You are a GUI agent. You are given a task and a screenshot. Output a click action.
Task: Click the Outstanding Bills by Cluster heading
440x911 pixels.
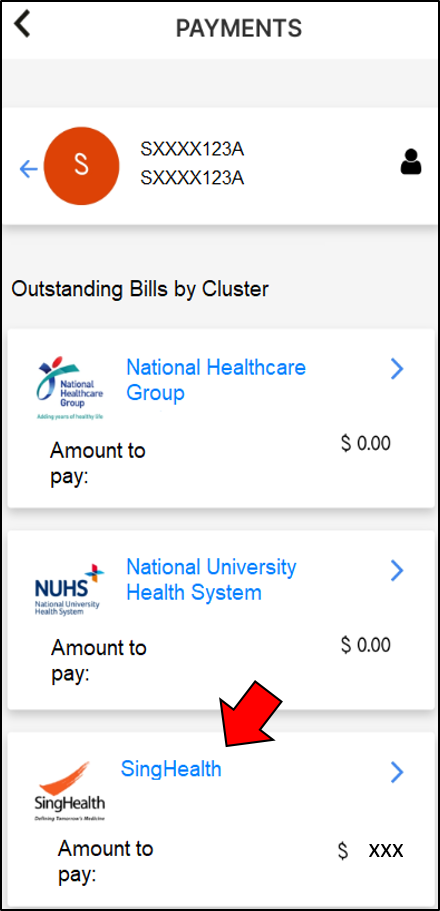pos(140,289)
